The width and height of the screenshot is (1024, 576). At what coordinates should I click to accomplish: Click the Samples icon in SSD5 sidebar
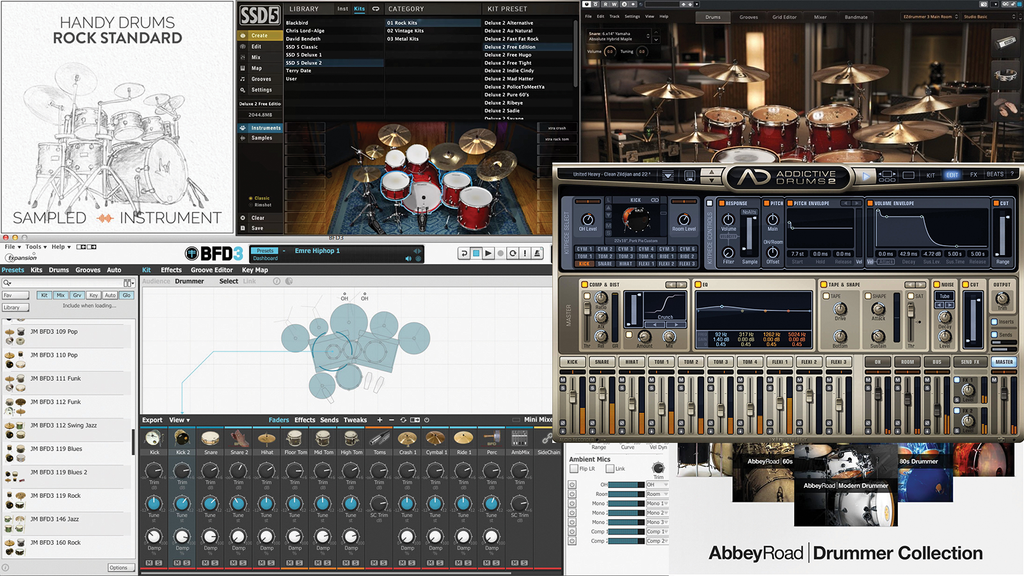260,138
